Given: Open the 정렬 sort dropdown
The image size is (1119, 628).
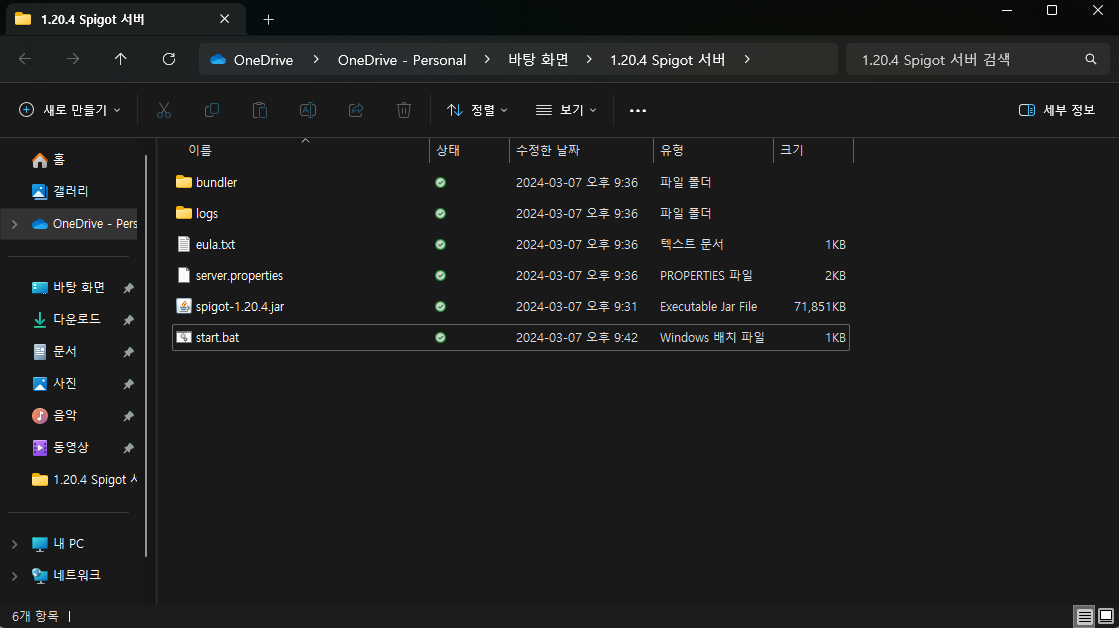Looking at the screenshot, I should pyautogui.click(x=477, y=110).
